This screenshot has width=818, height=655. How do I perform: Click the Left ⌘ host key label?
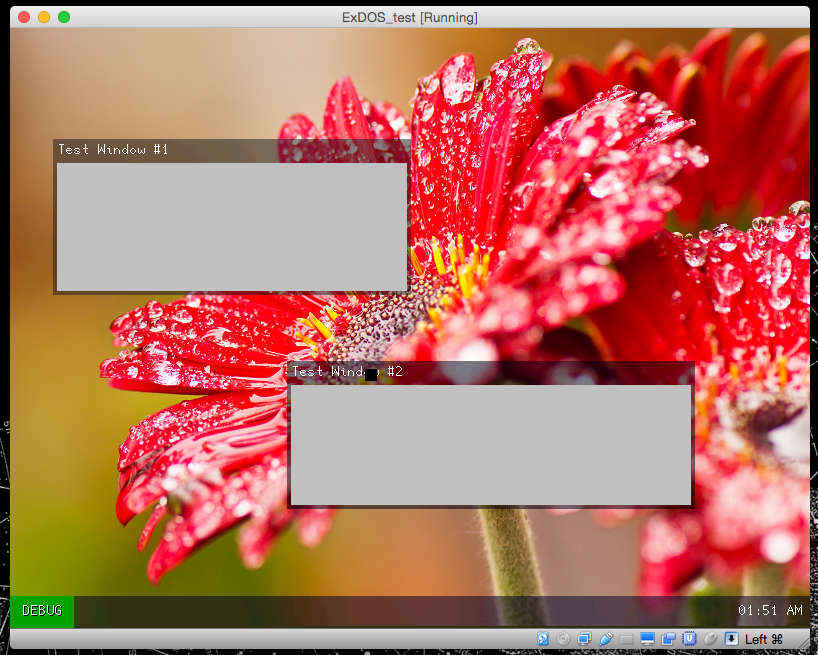(764, 639)
